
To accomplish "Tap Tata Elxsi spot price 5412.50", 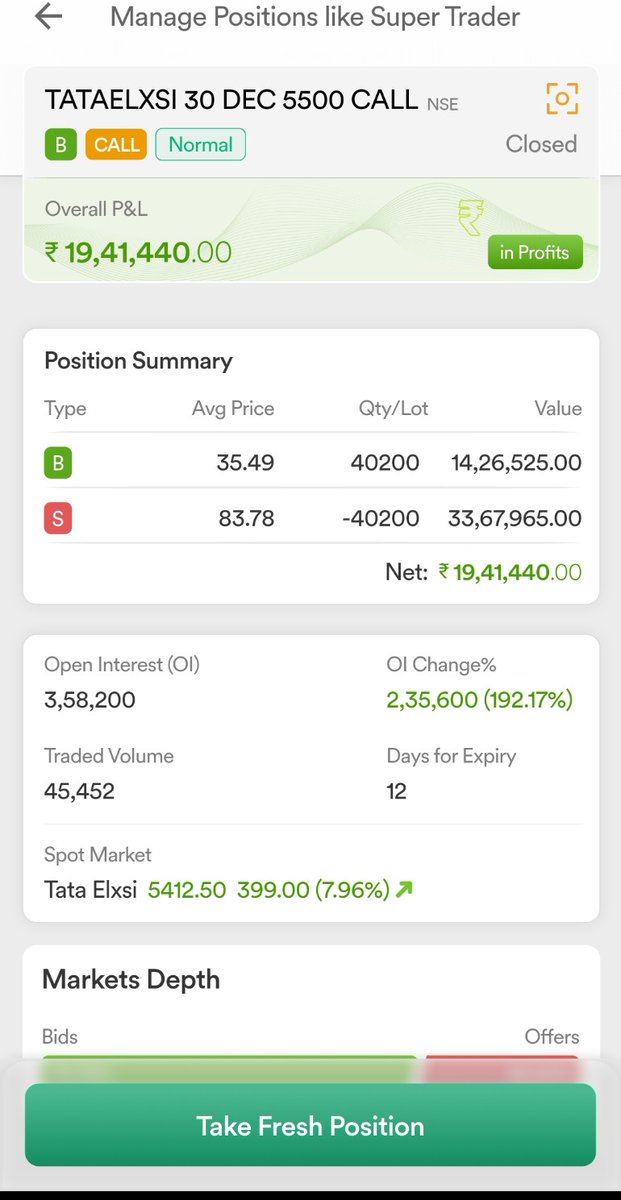I will click(187, 889).
